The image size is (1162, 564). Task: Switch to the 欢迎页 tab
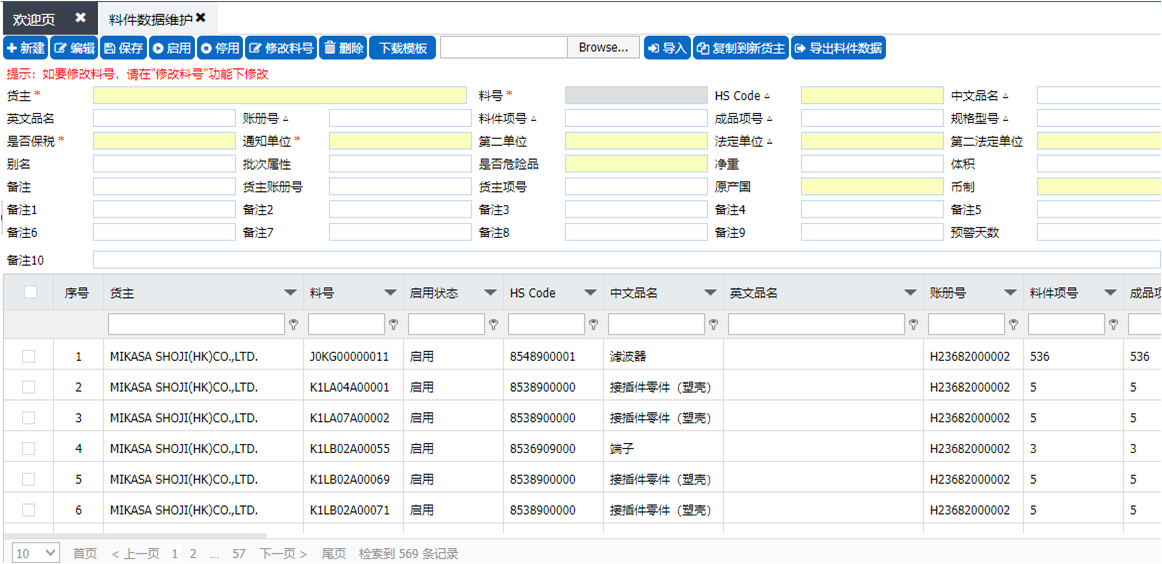[x=33, y=18]
